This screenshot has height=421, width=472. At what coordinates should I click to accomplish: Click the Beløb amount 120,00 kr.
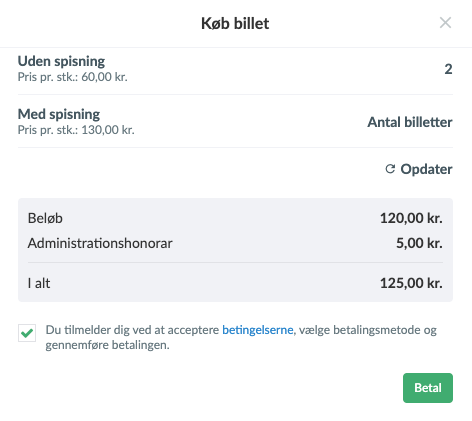click(x=411, y=218)
